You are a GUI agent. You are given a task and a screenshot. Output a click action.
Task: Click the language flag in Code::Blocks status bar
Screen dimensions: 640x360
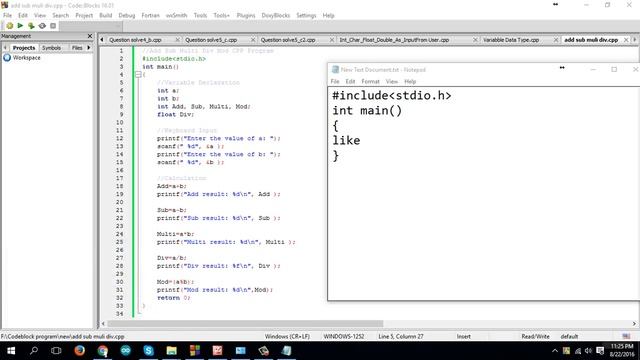click(x=626, y=336)
